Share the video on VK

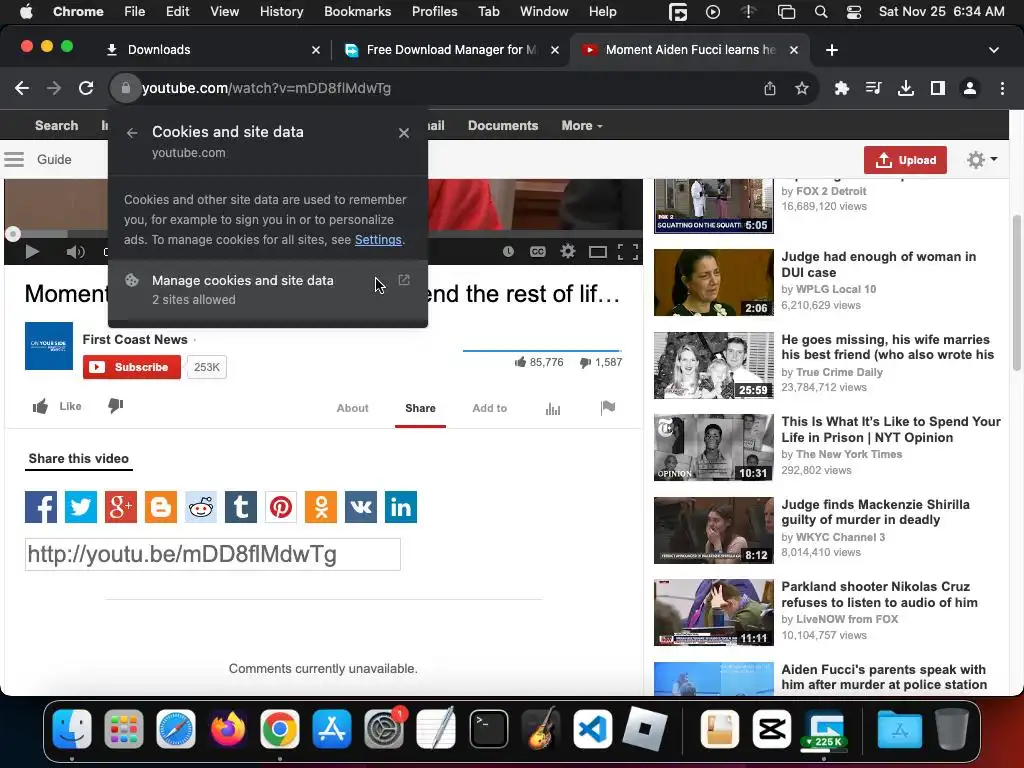tap(361, 507)
